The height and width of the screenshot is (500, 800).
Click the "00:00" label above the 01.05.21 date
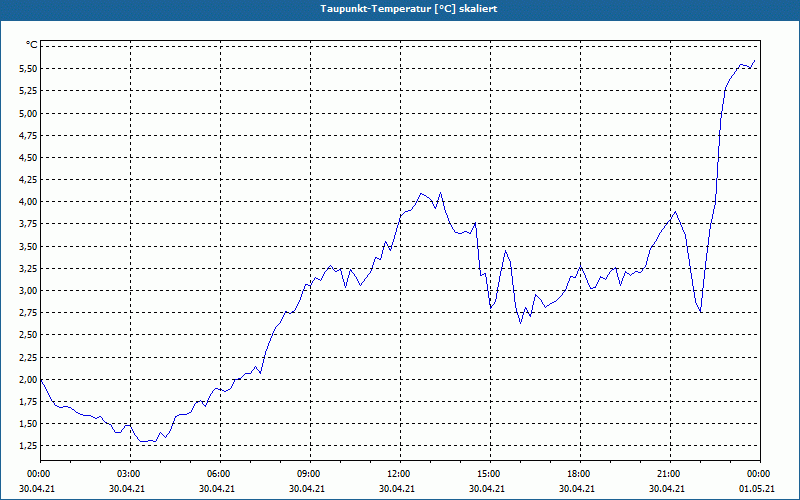point(760,474)
